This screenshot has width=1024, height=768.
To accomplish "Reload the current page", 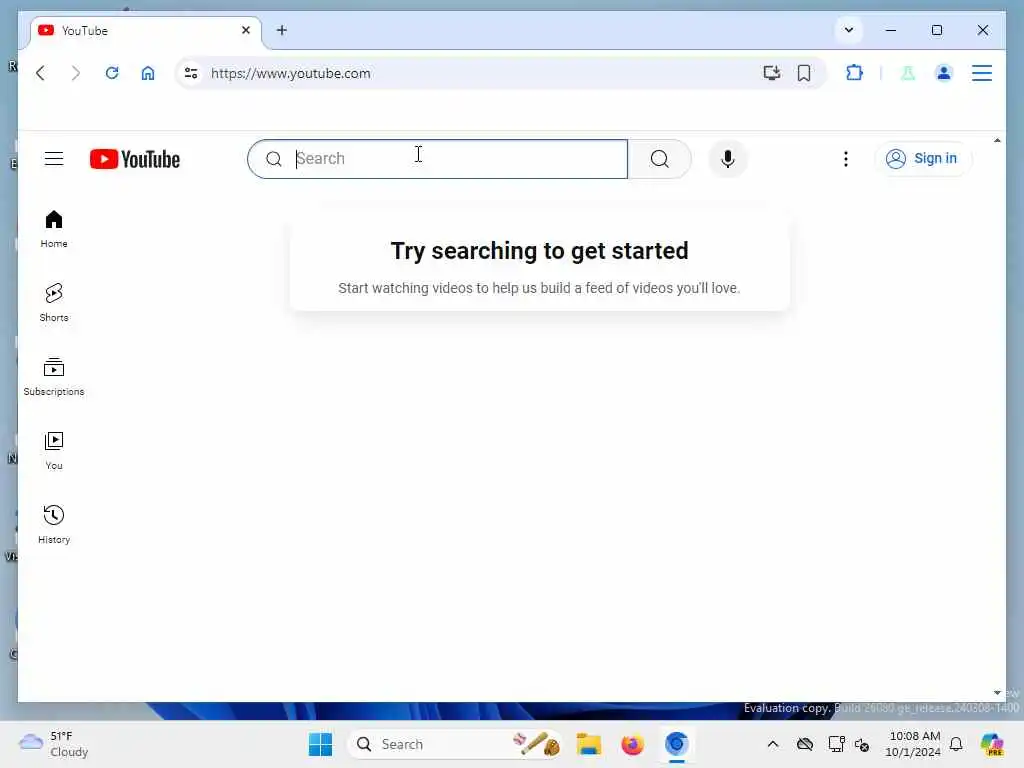I will point(112,73).
